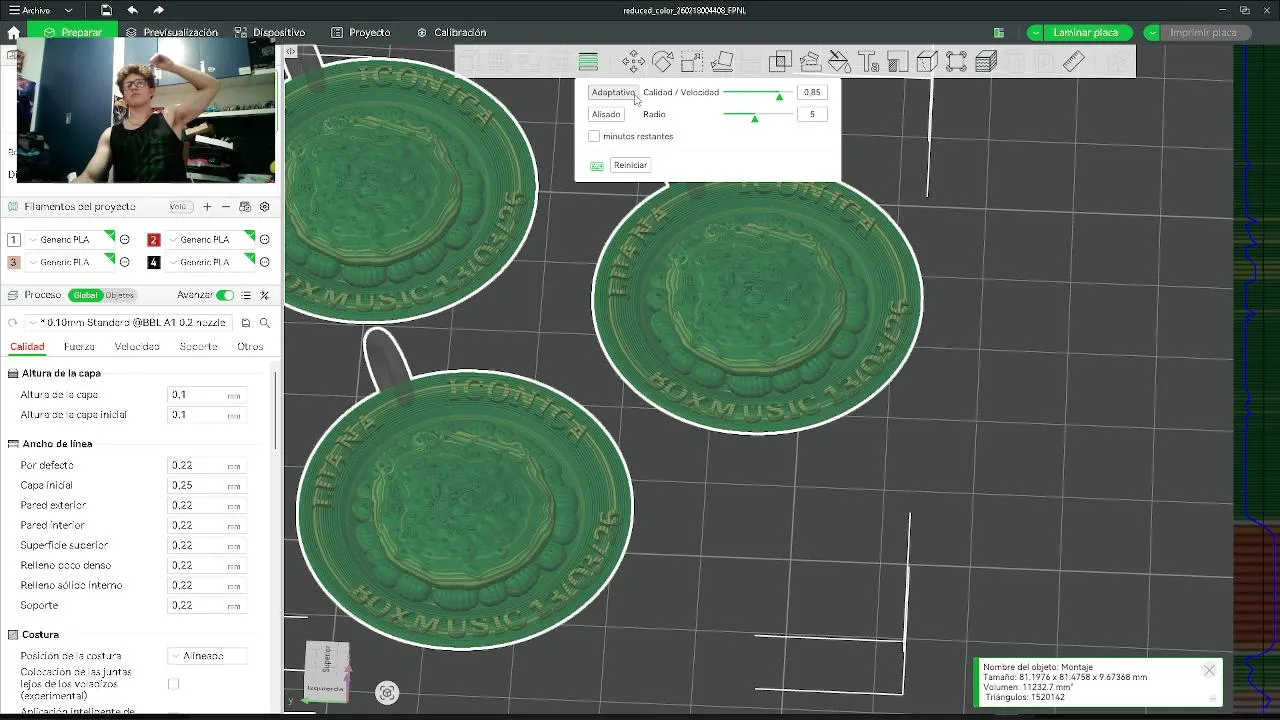The height and width of the screenshot is (720, 1280).
Task: Switch process scope to Objetos
Action: pyautogui.click(x=120, y=295)
